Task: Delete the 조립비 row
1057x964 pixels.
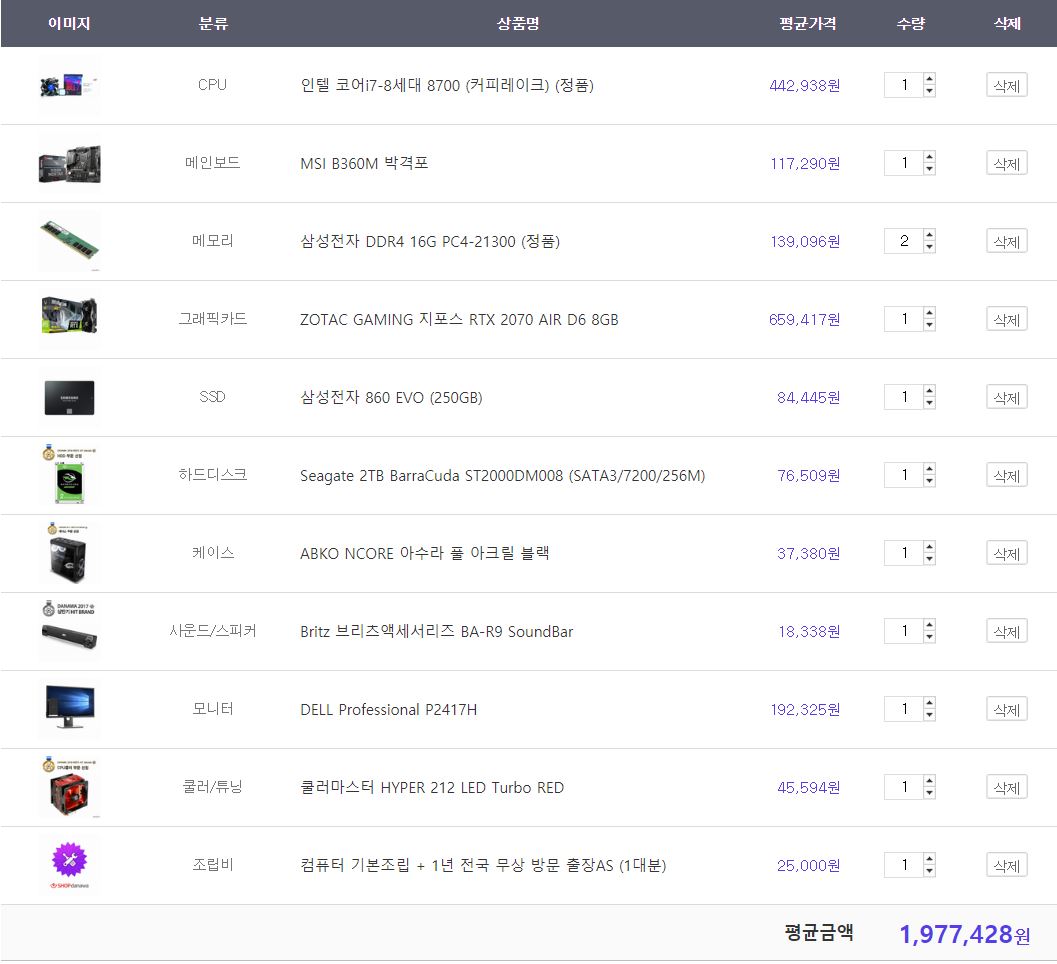Action: pos(1006,865)
